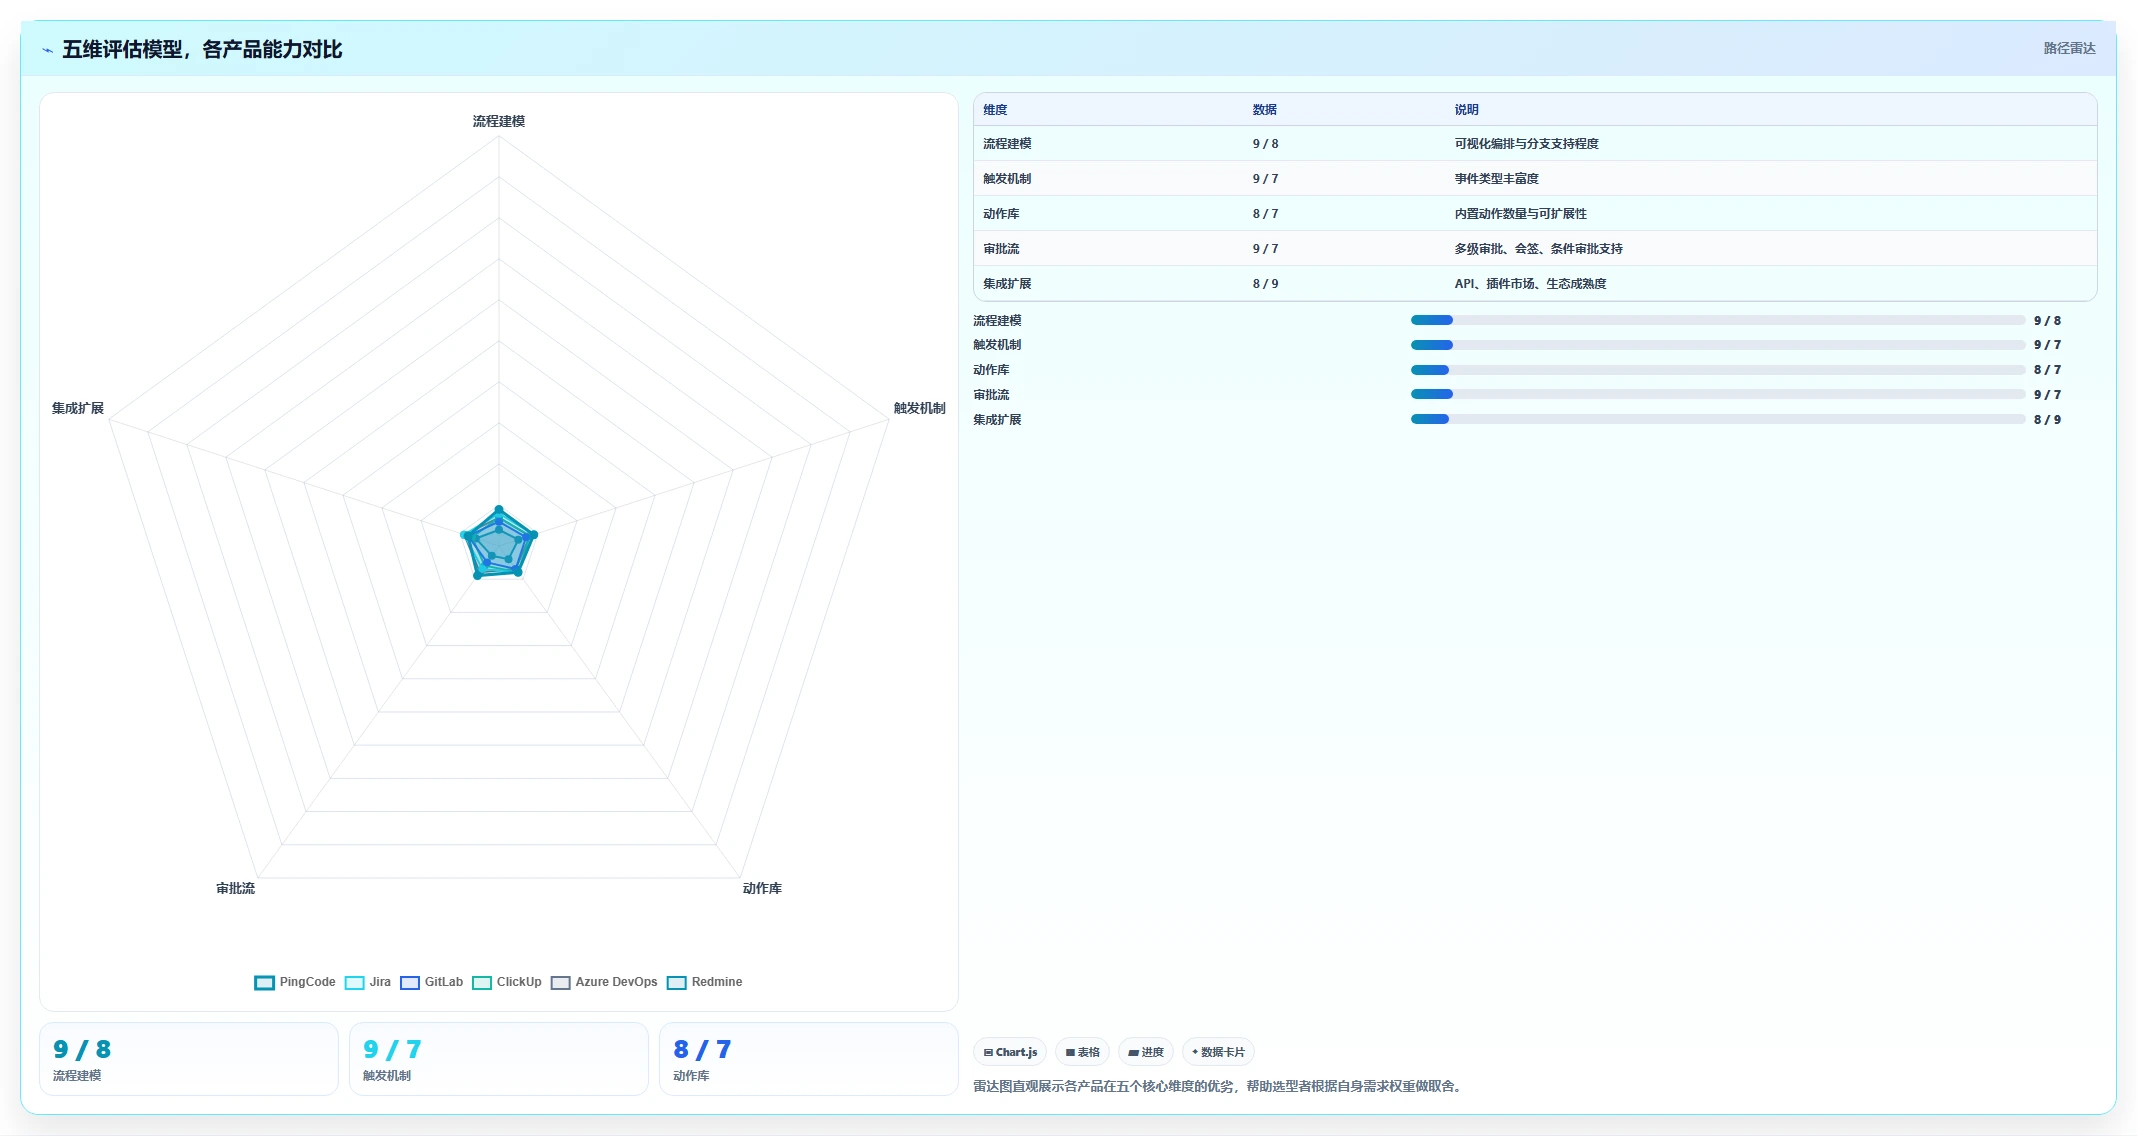The width and height of the screenshot is (2137, 1136).
Task: Click the 进度 tag chip
Action: (1146, 1052)
